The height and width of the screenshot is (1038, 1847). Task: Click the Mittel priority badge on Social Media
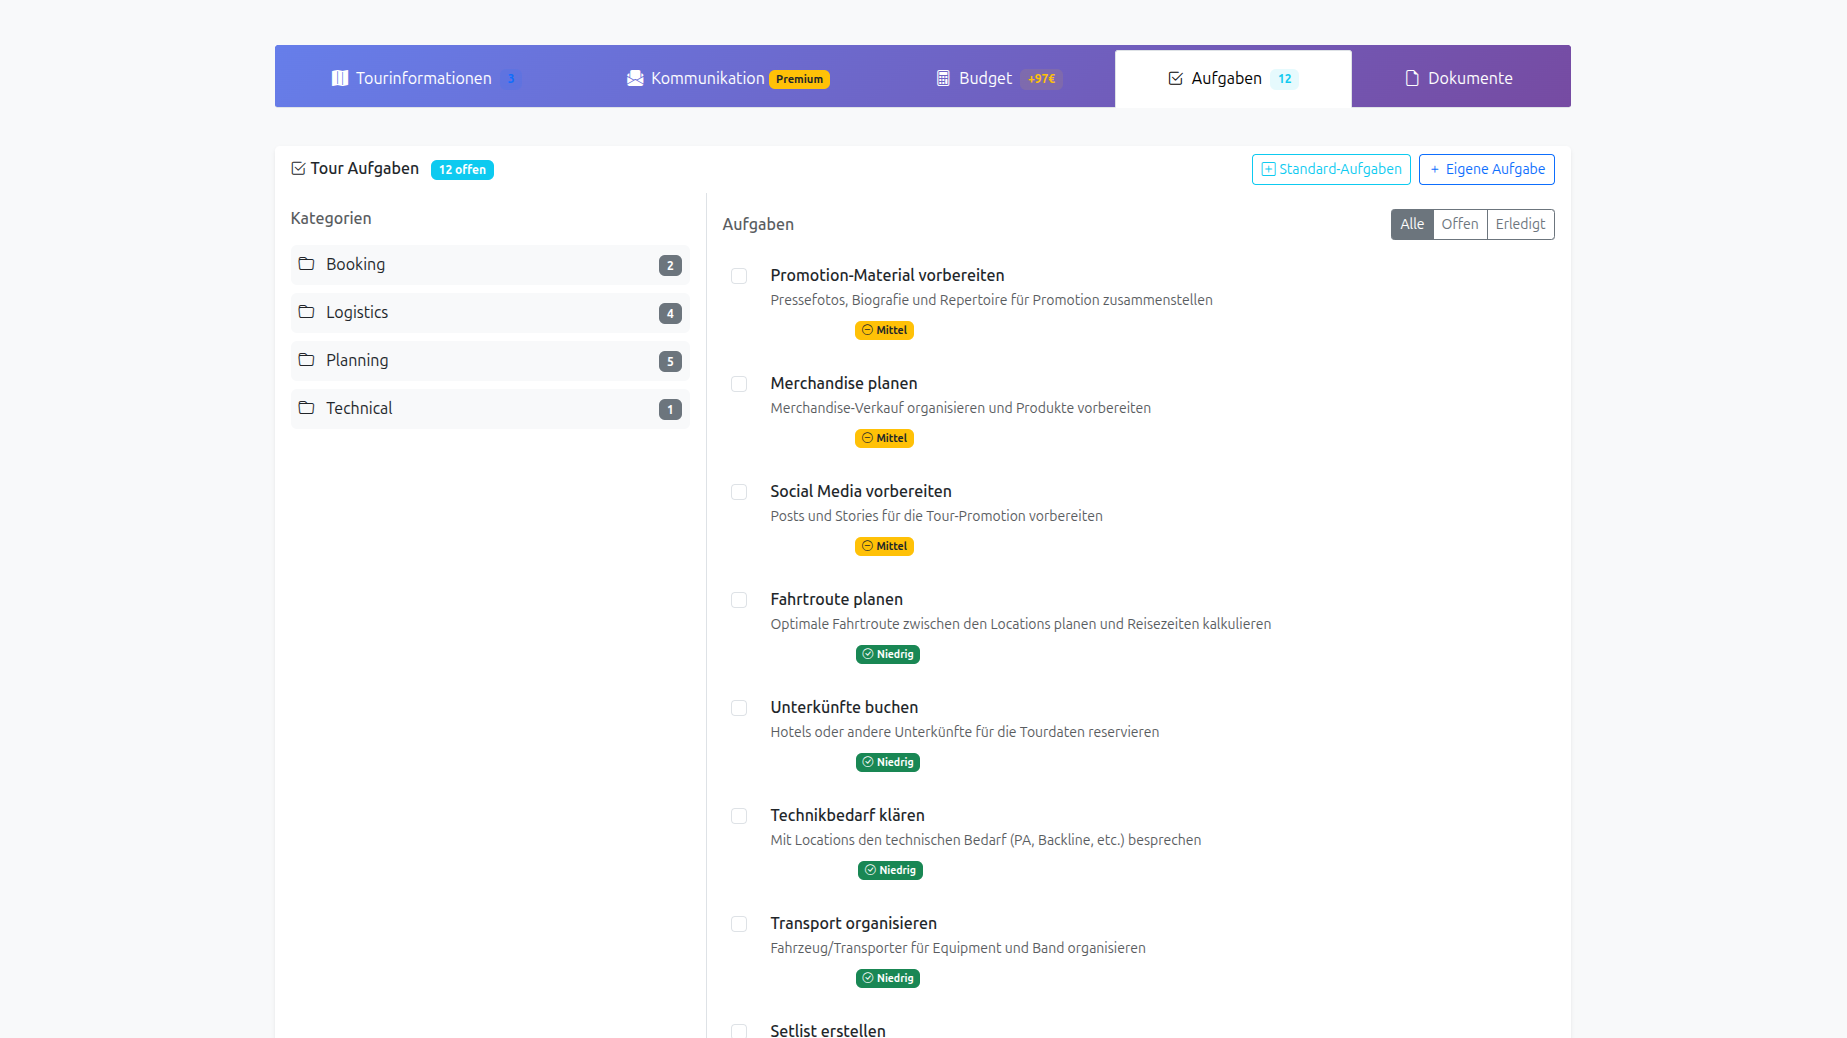pos(884,546)
